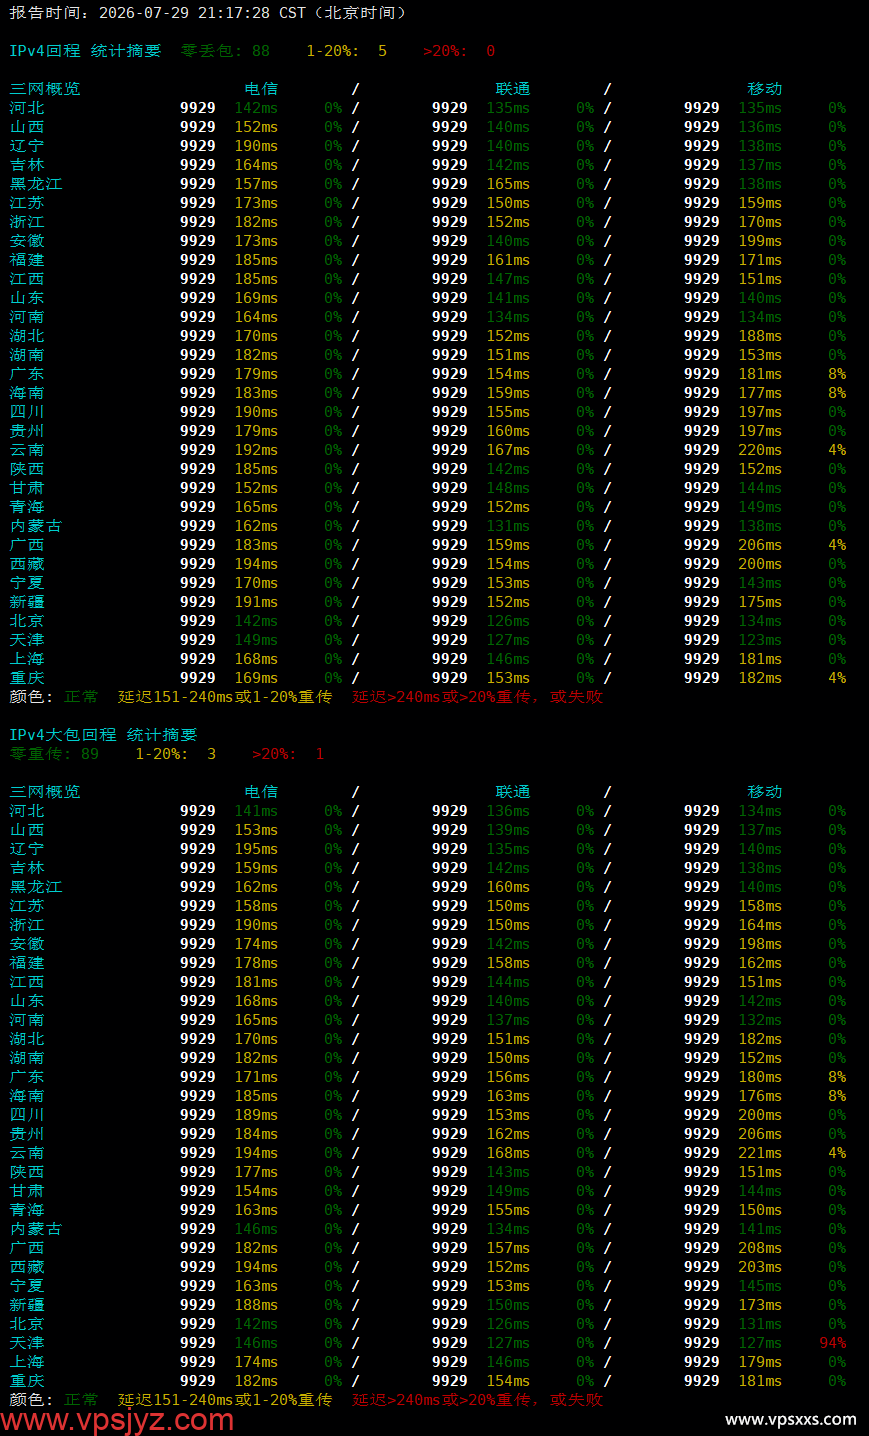The image size is (869, 1436).
Task: Click the 208ms latency in the 广西 row
Action: (760, 1248)
